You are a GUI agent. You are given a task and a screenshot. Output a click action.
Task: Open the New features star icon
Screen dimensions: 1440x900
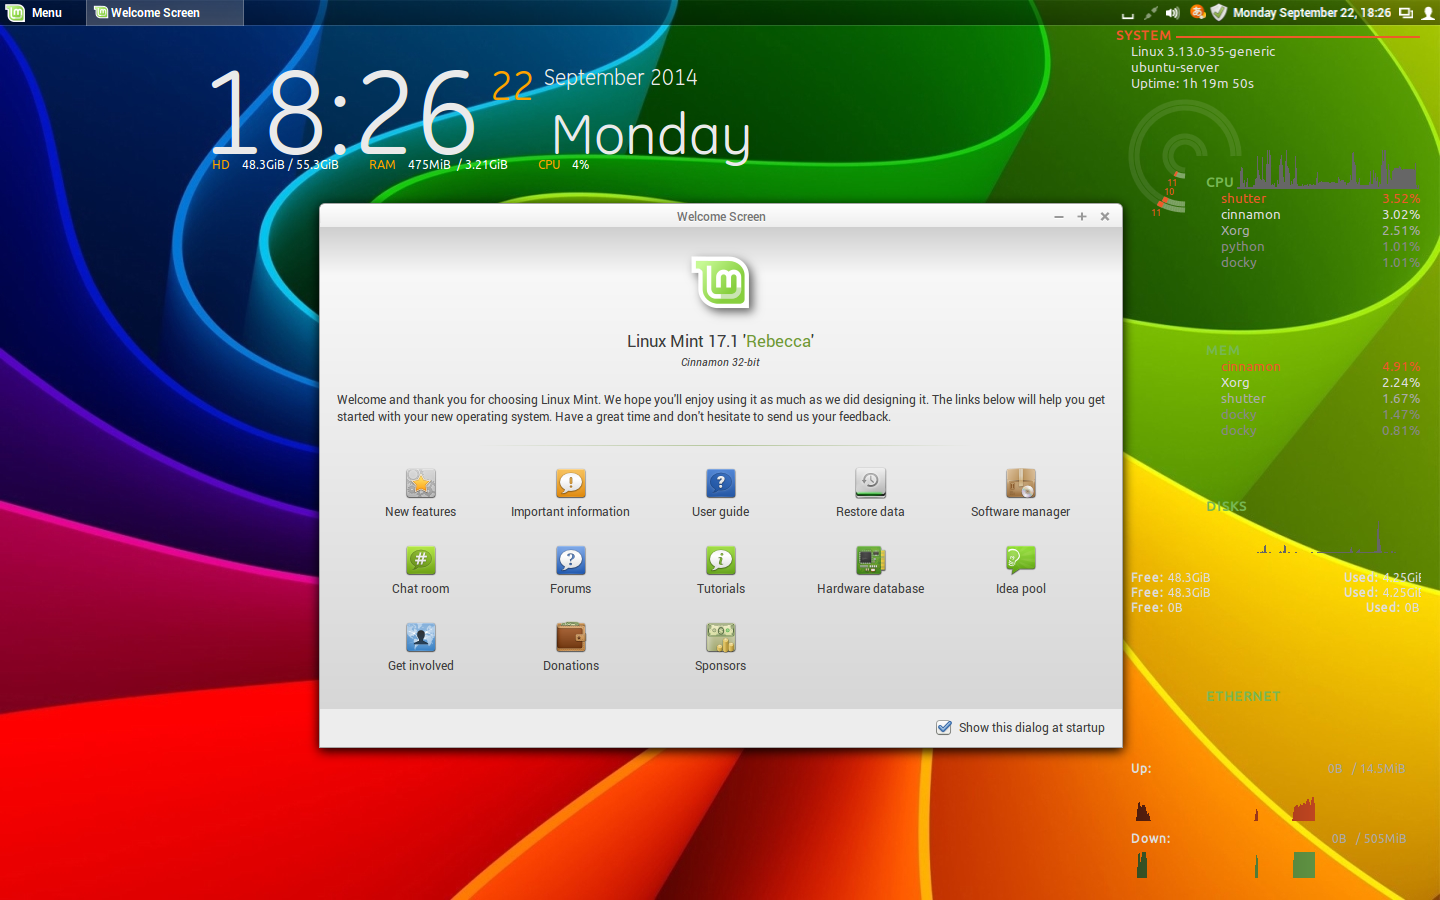(420, 484)
